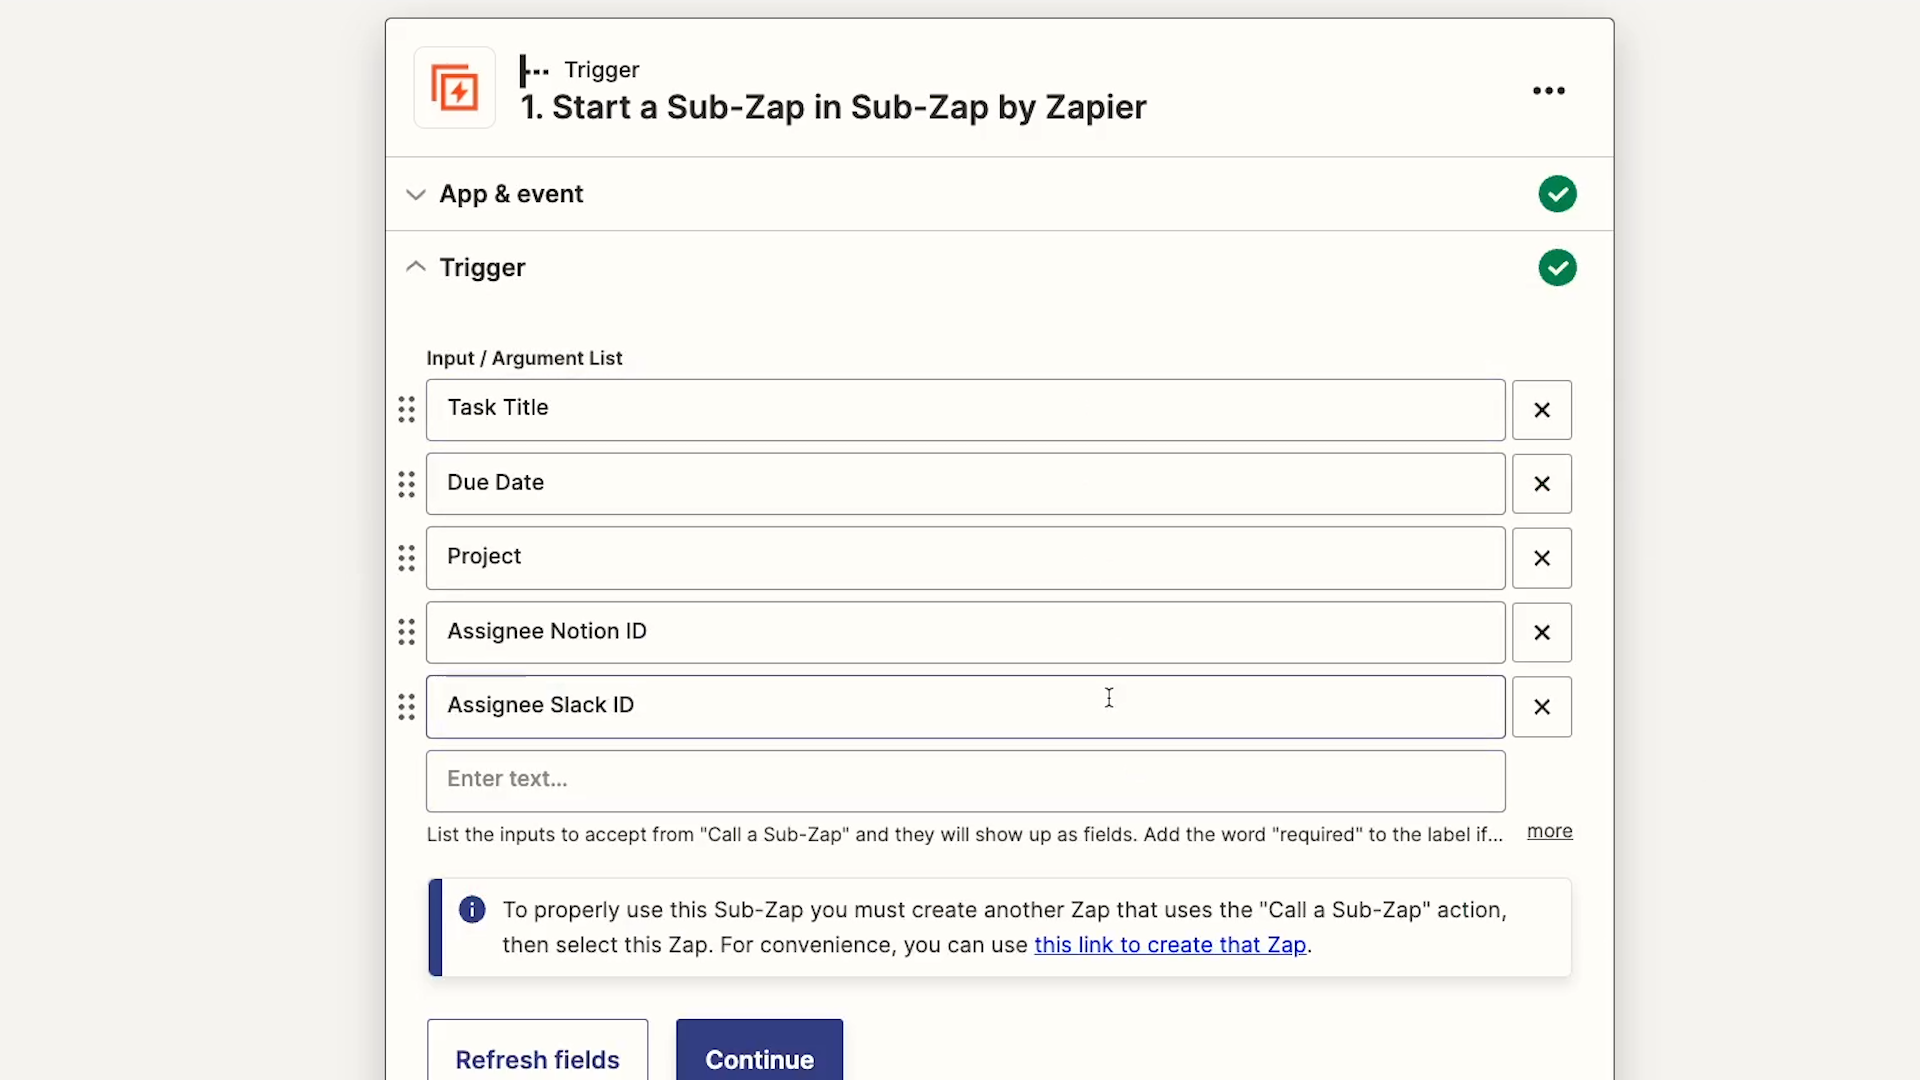Open the three-dot step options menu

[x=1548, y=91]
